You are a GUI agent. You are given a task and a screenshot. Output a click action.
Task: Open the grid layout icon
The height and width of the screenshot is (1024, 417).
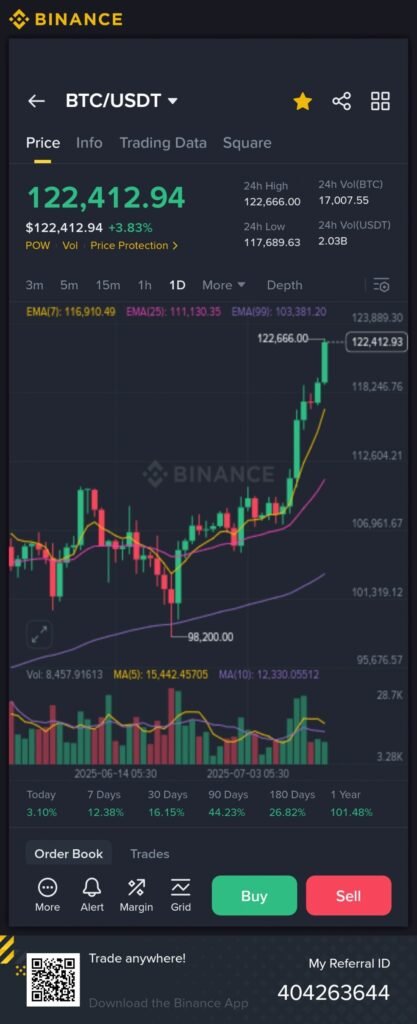tap(380, 101)
